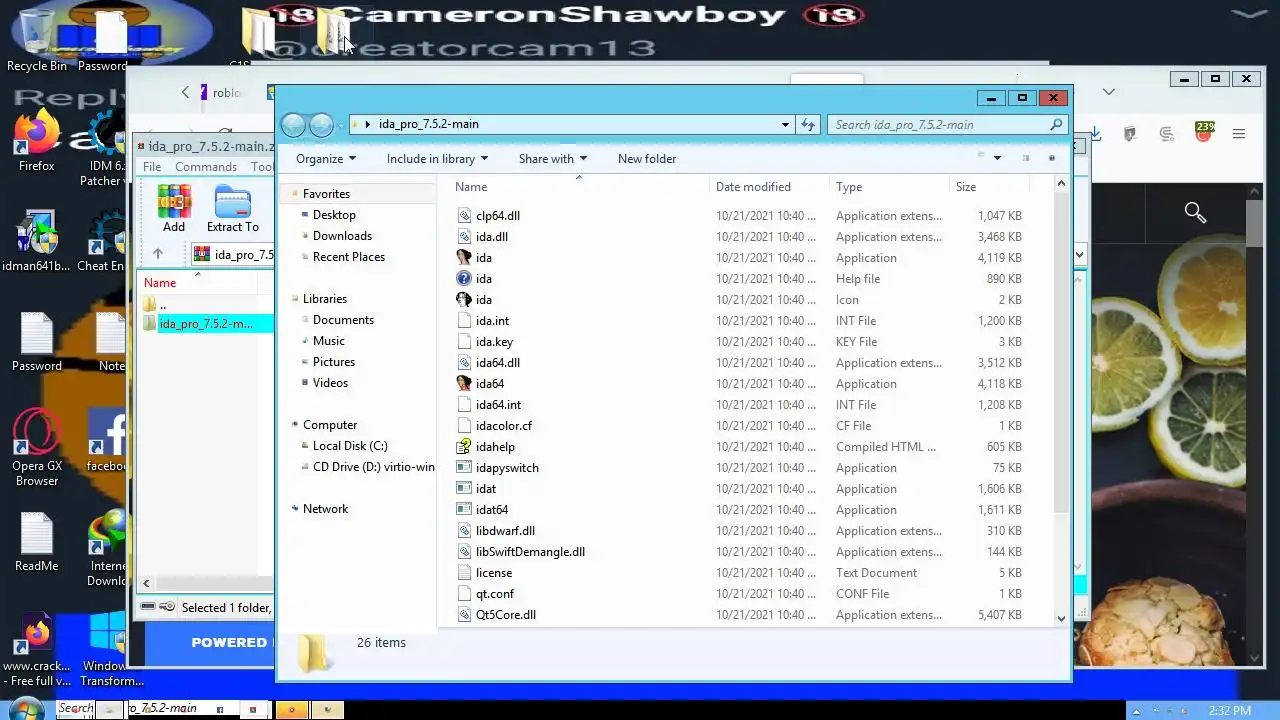Open Include in library dropdown
The height and width of the screenshot is (720, 1280).
point(437,159)
